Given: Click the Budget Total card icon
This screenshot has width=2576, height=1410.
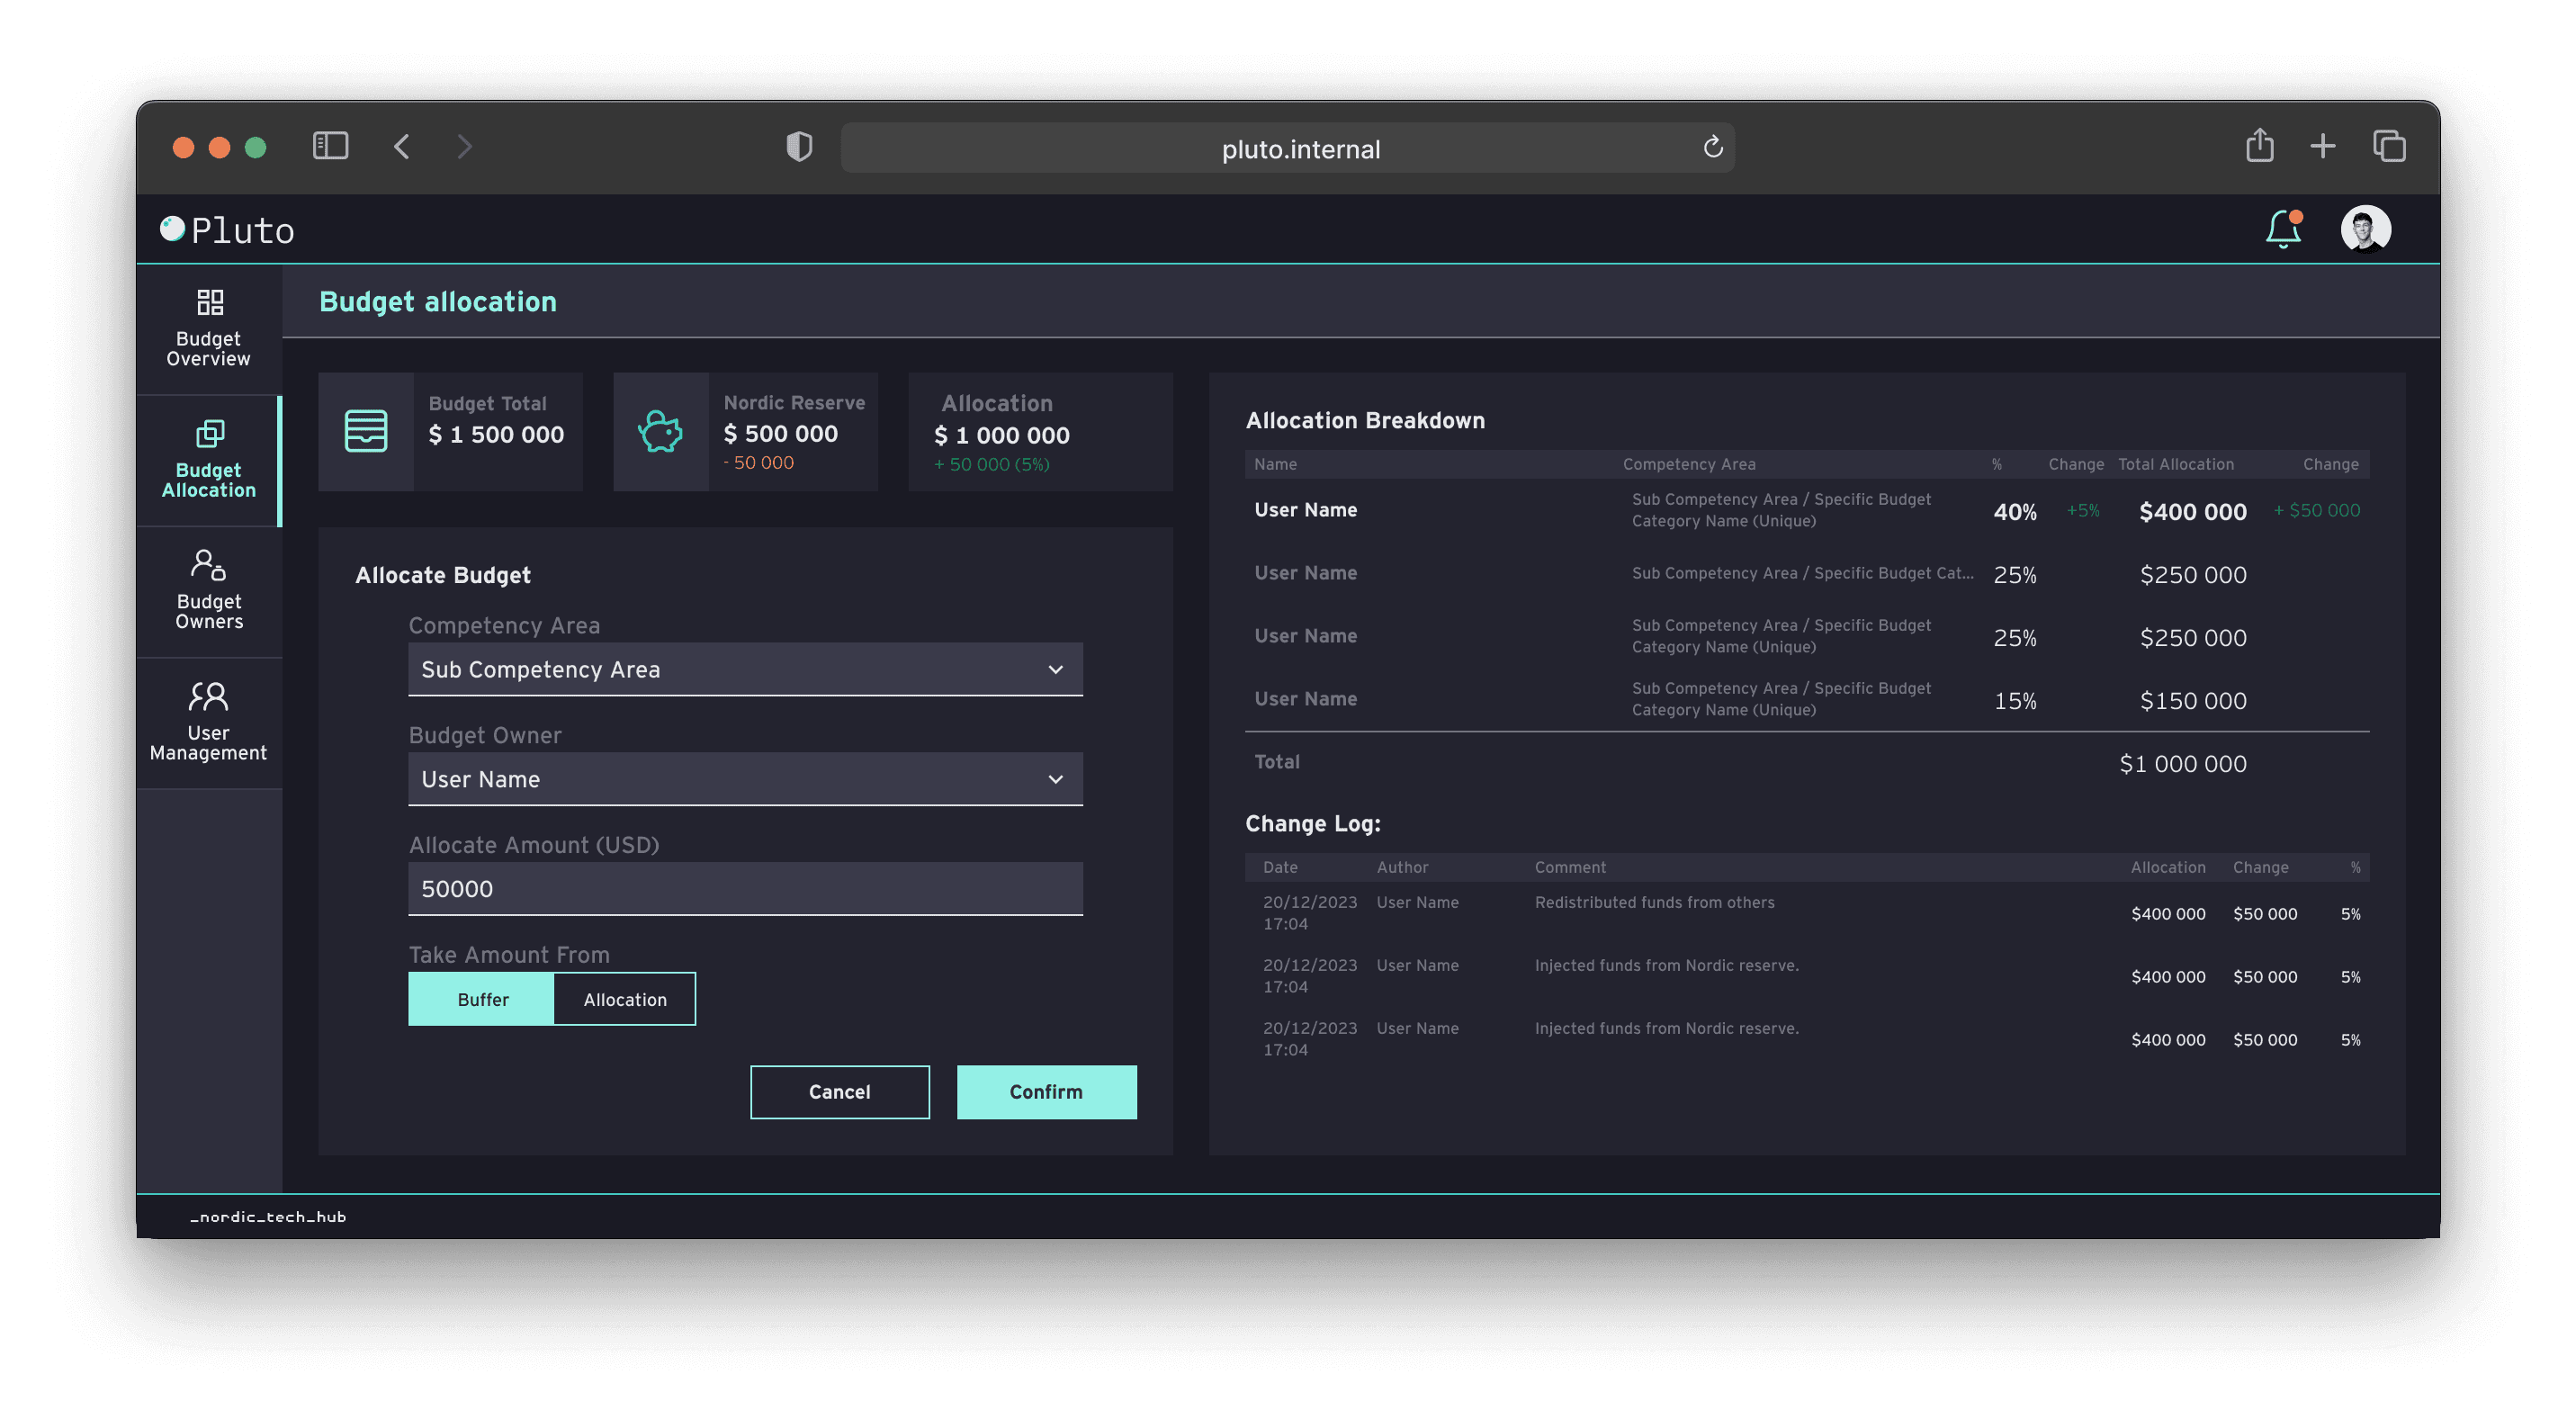Looking at the screenshot, I should point(366,432).
